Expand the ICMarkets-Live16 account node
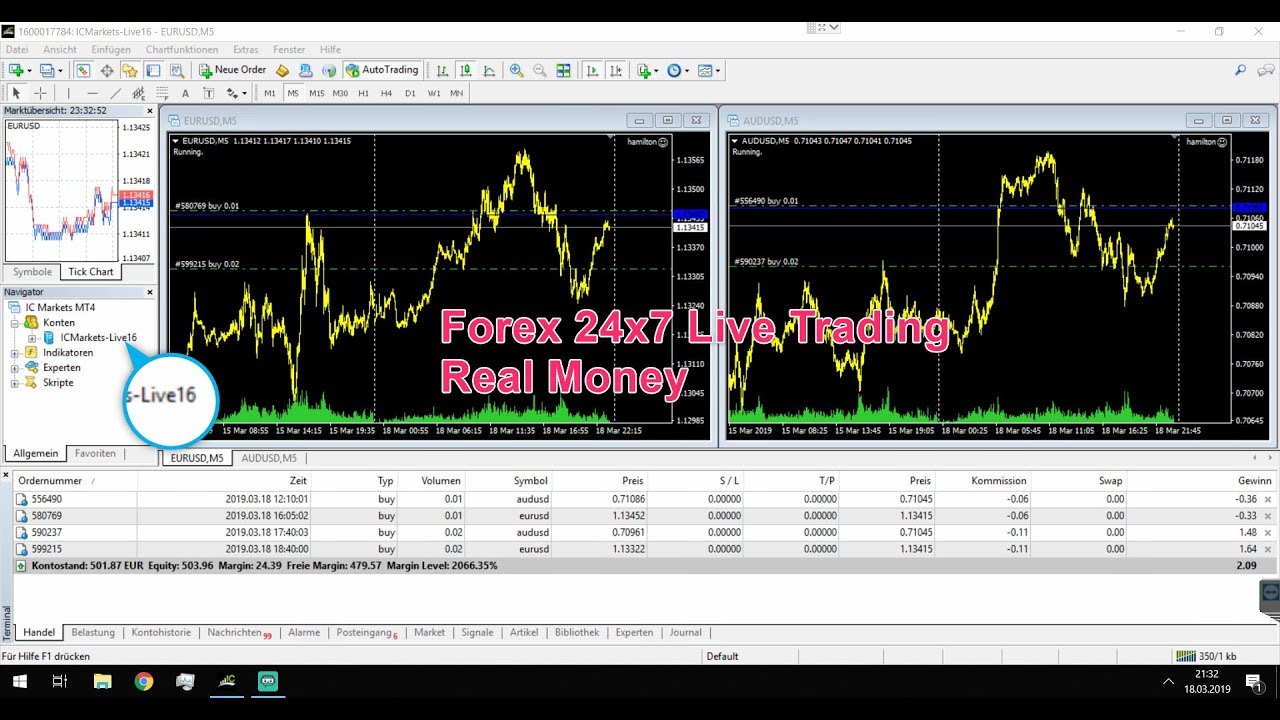1280x720 pixels. [33, 338]
